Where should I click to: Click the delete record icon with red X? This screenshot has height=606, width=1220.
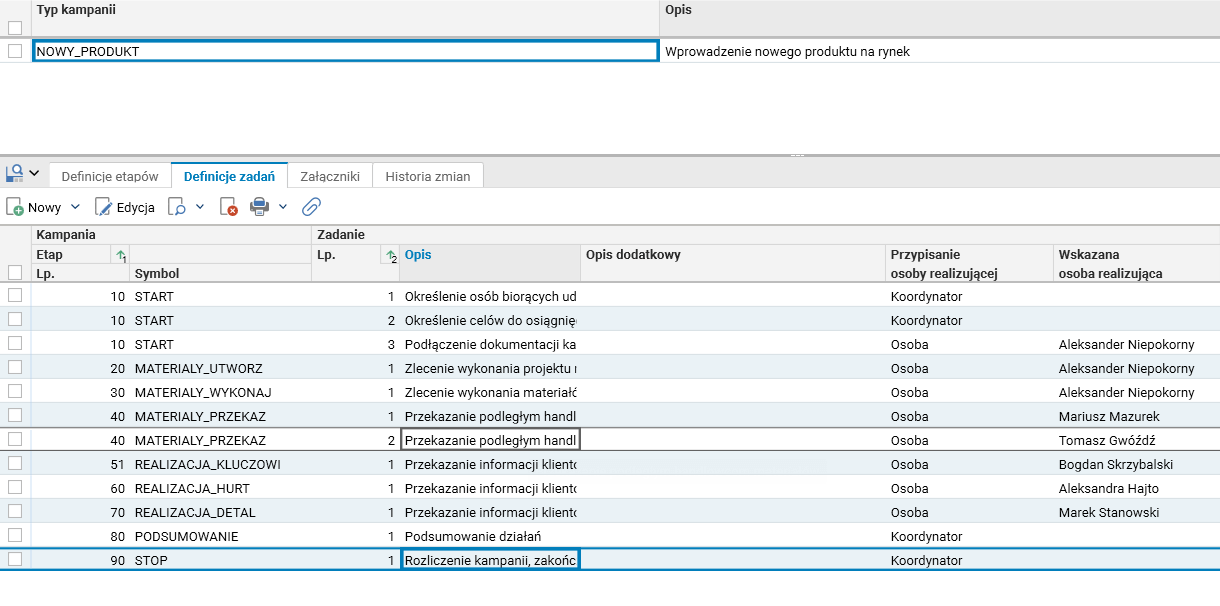click(x=229, y=207)
